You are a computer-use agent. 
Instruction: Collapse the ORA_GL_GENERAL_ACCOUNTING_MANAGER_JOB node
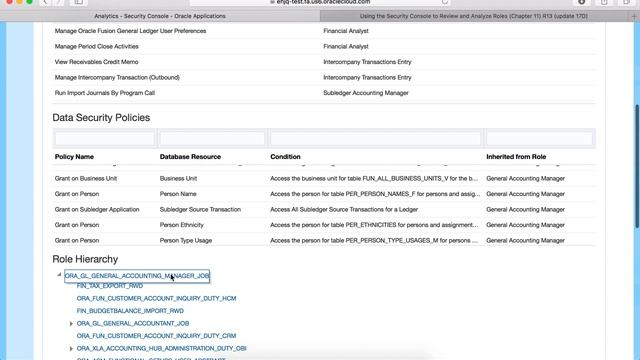pos(59,275)
